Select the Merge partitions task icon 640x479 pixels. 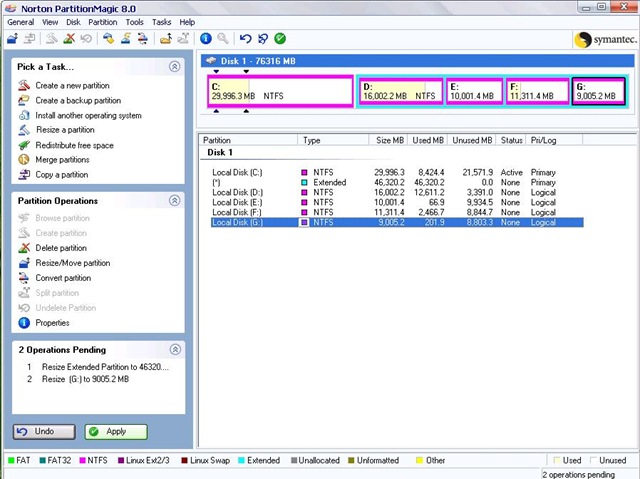coord(25,160)
